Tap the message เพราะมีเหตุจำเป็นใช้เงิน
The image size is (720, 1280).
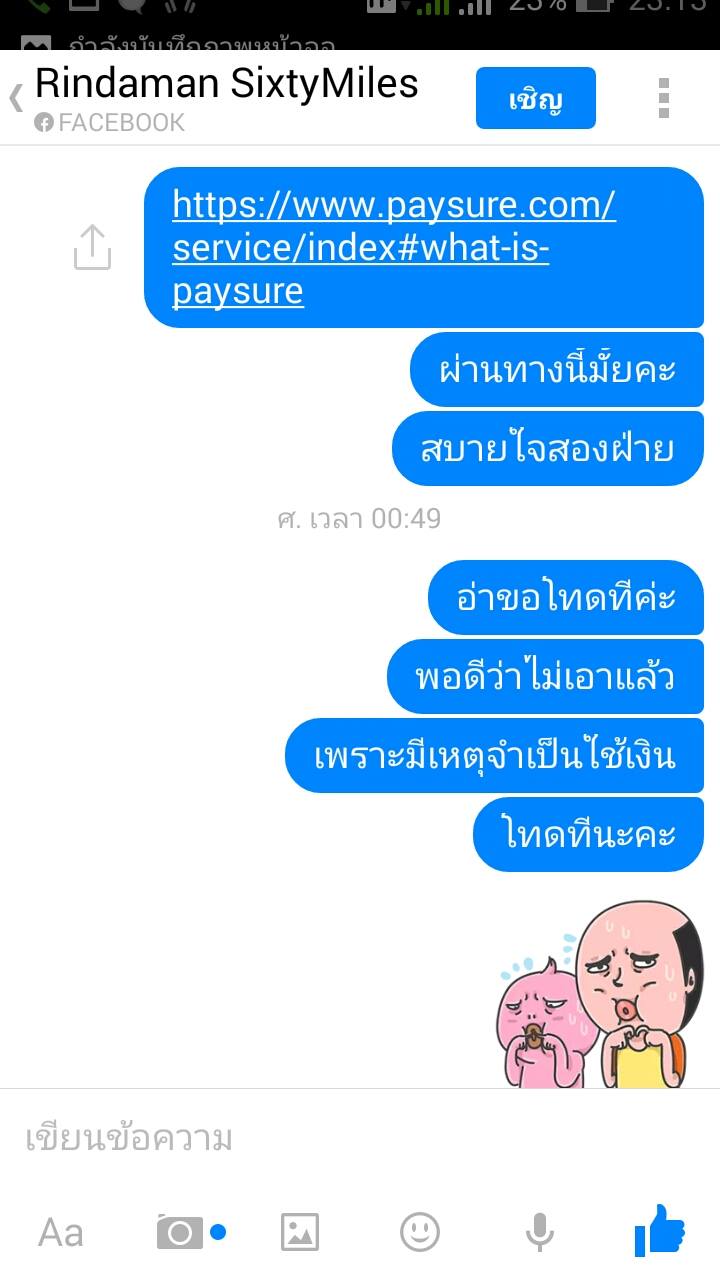tap(495, 755)
